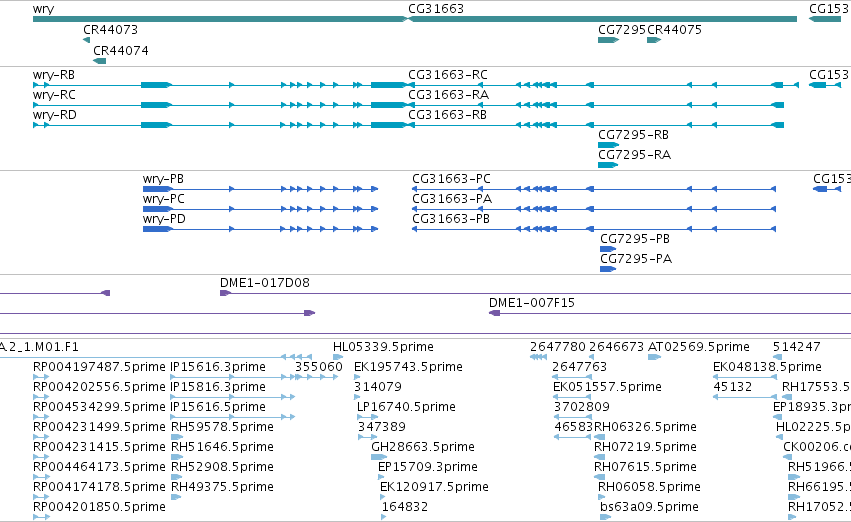Viewport: 851px width, 522px height.
Task: Click EST RH06058.5prime label
Action: (x=649, y=488)
